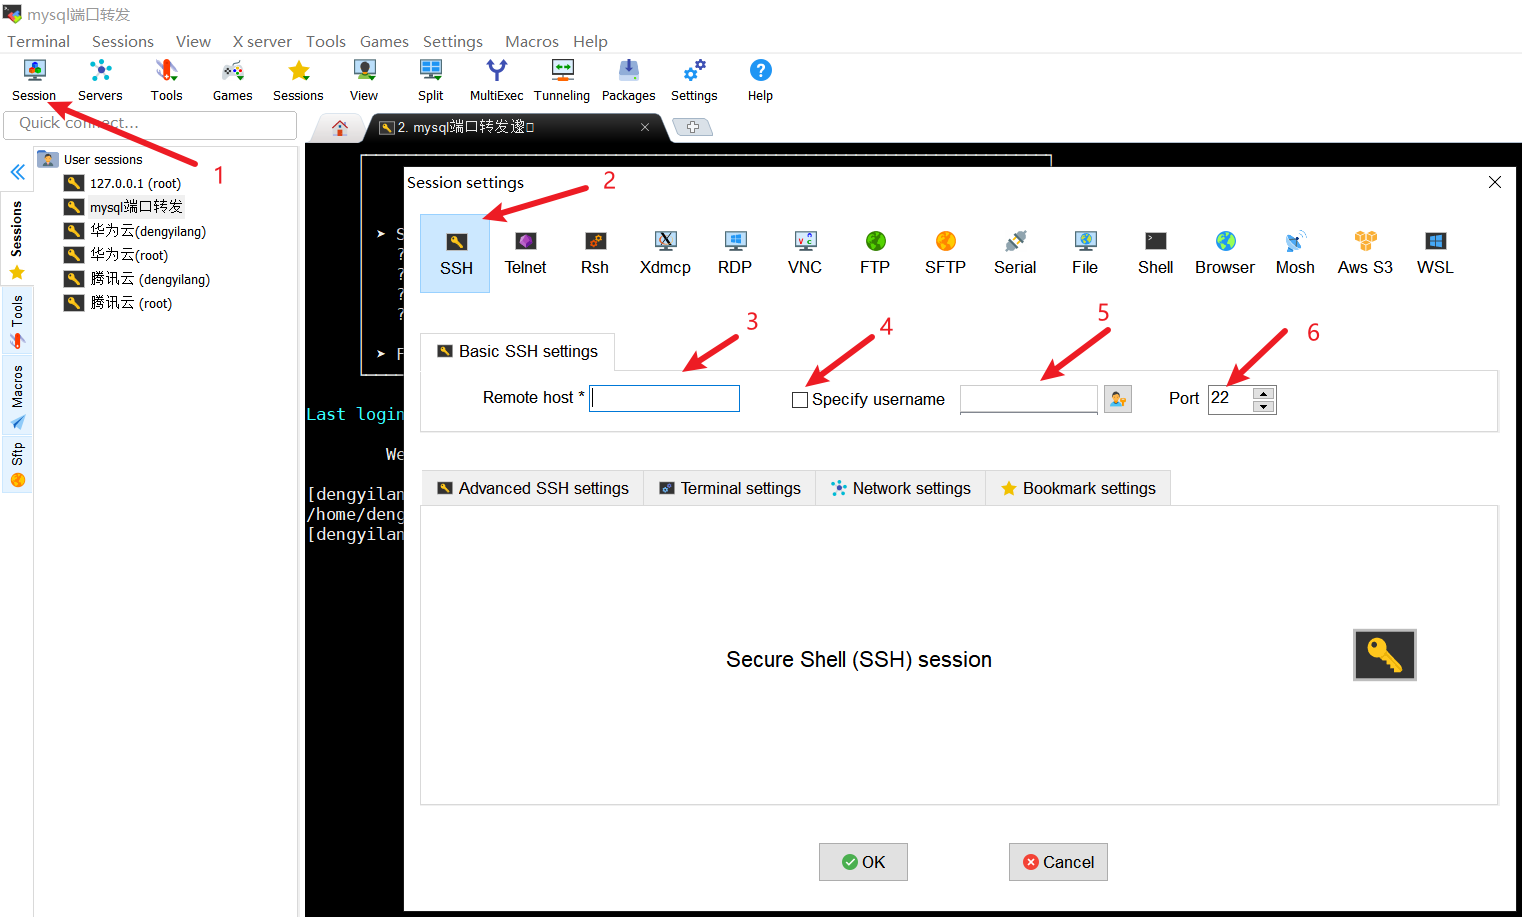Select the SSH session type
Viewport: 1522px width, 917px height.
[456, 253]
